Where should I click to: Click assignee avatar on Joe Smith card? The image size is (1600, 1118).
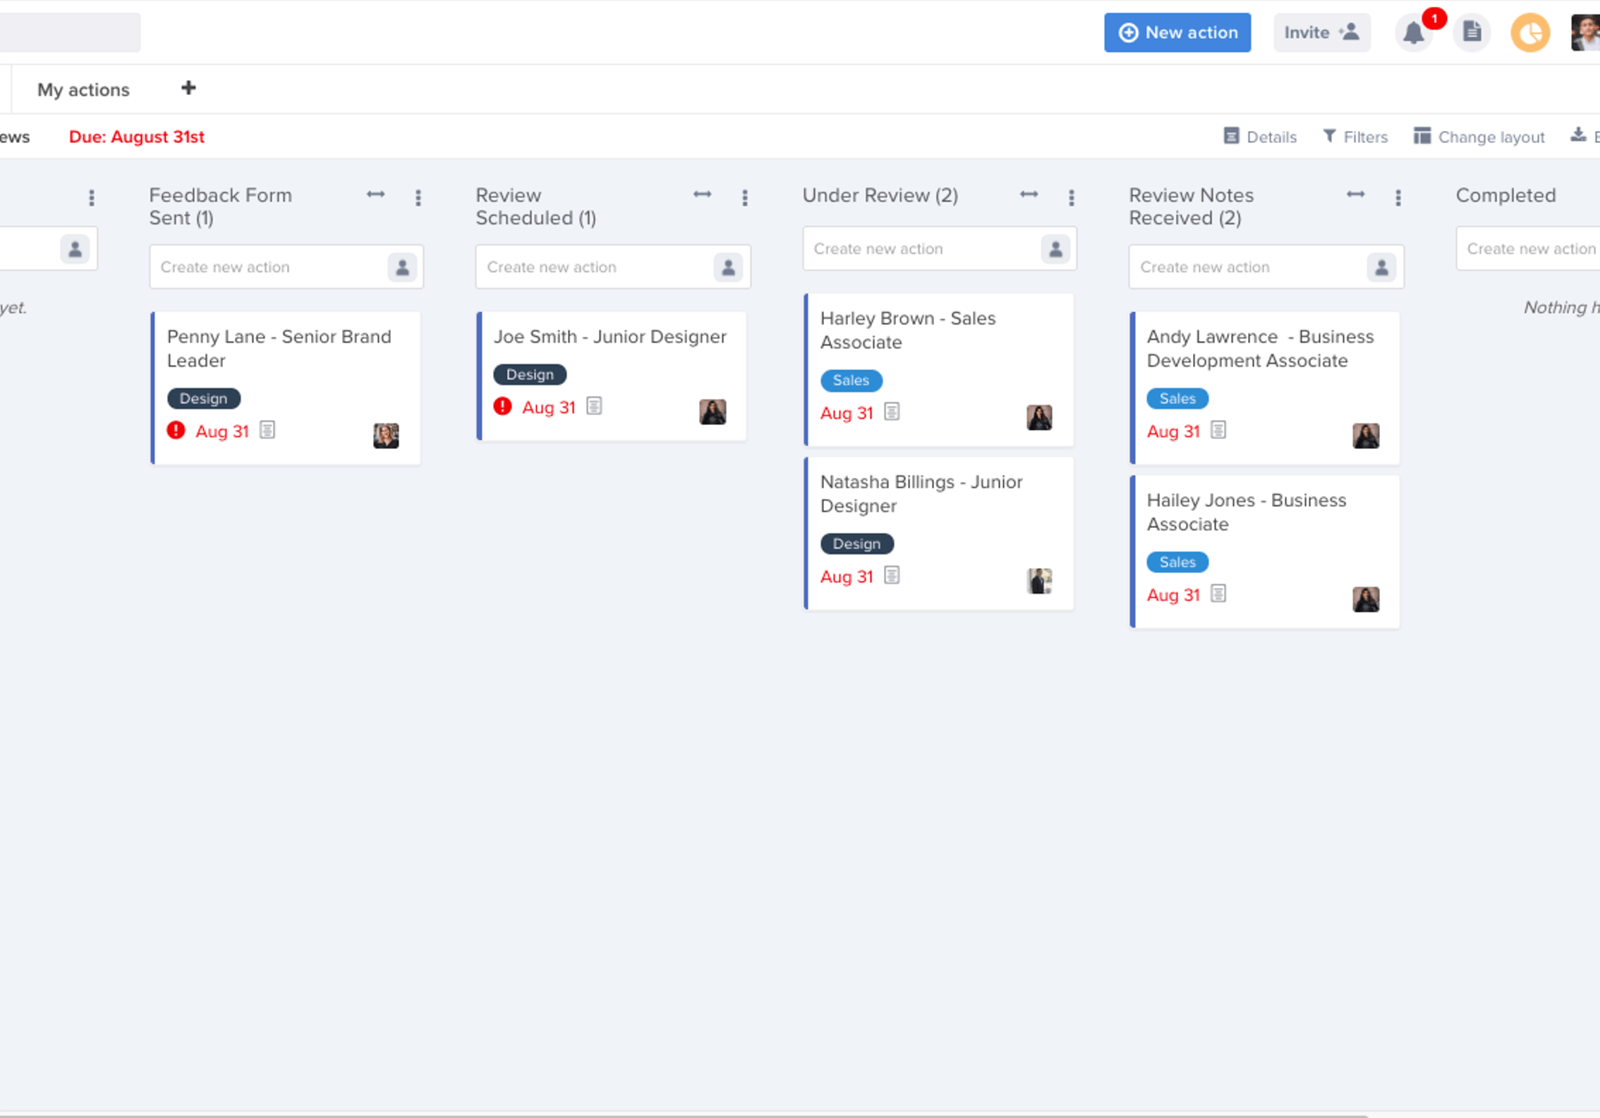[x=713, y=411]
